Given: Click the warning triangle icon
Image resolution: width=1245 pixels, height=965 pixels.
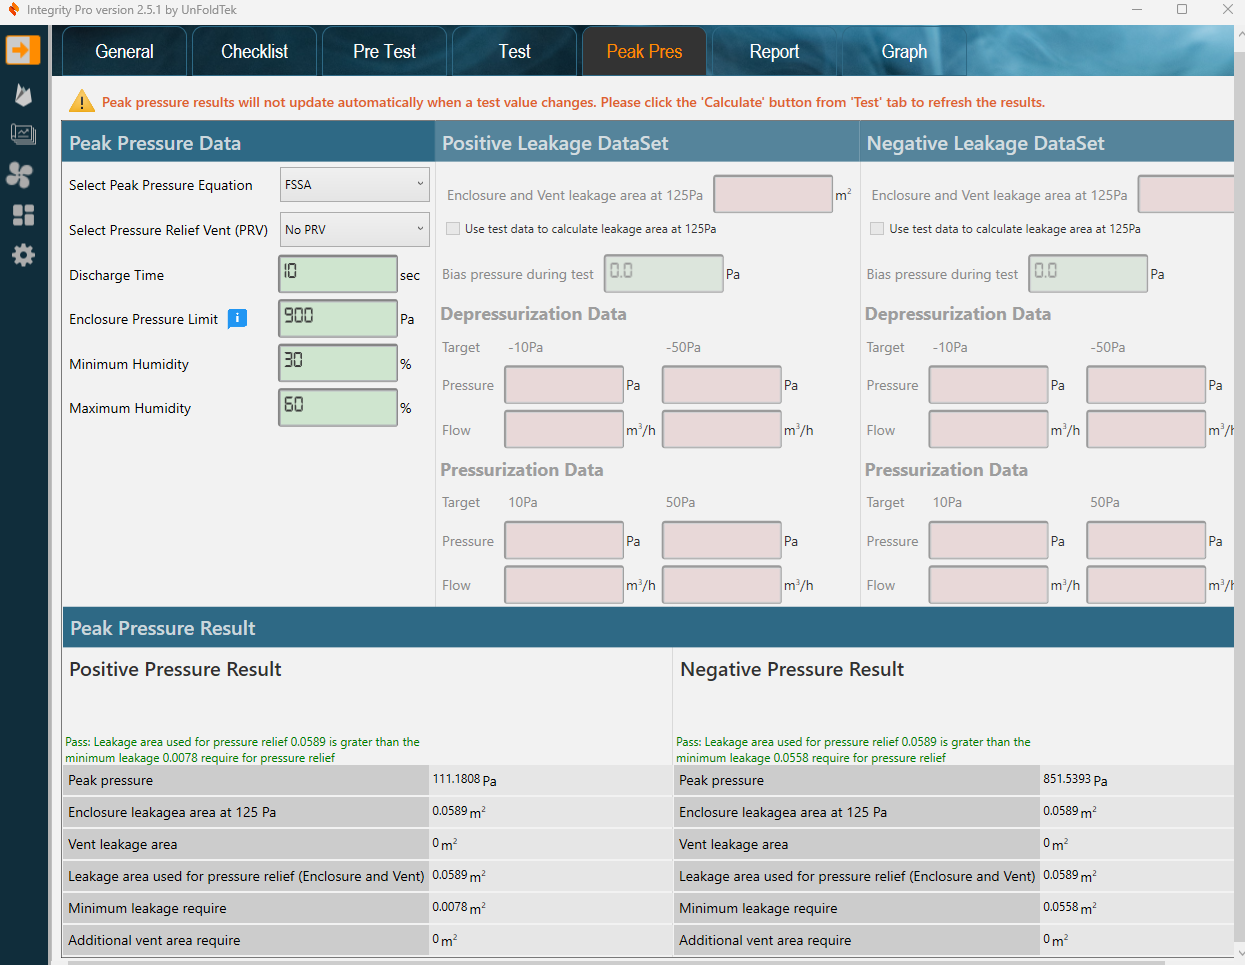Looking at the screenshot, I should [81, 101].
